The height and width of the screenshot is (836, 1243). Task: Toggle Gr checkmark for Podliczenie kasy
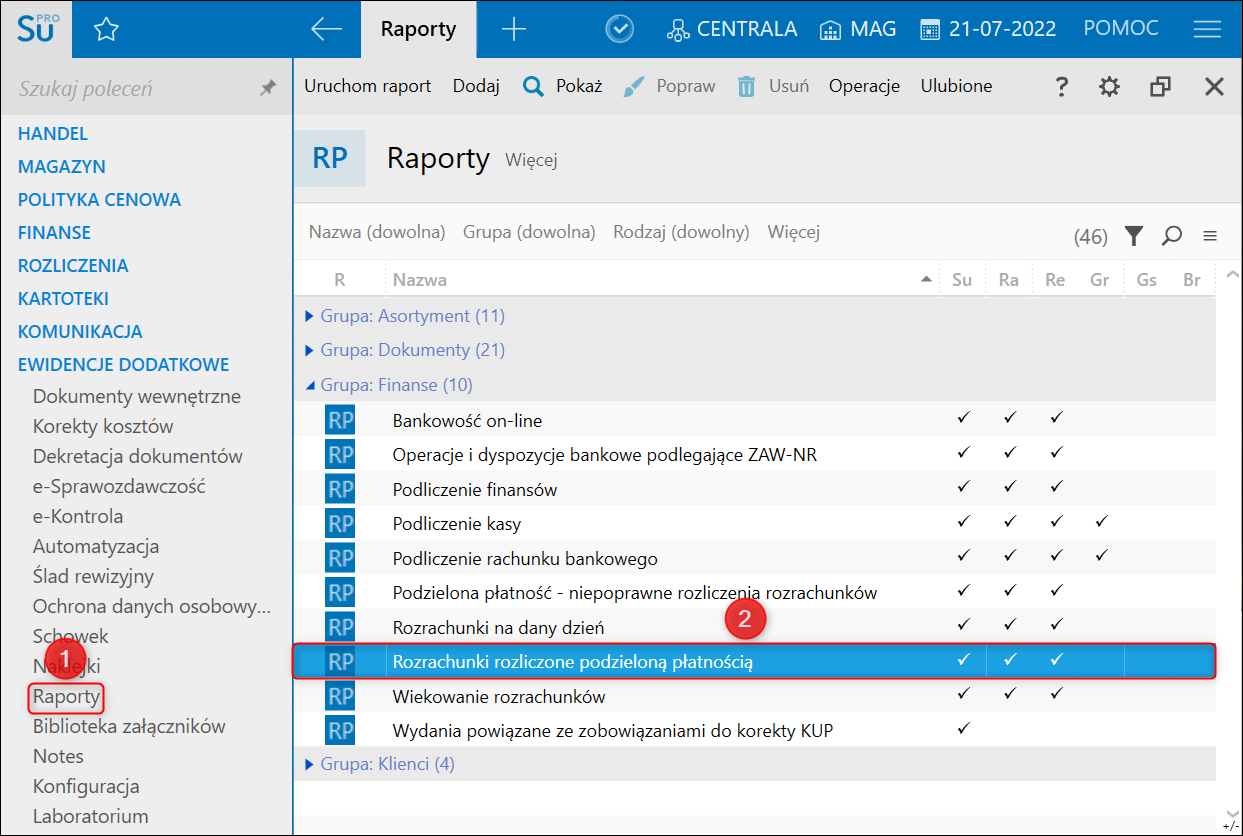1101,523
